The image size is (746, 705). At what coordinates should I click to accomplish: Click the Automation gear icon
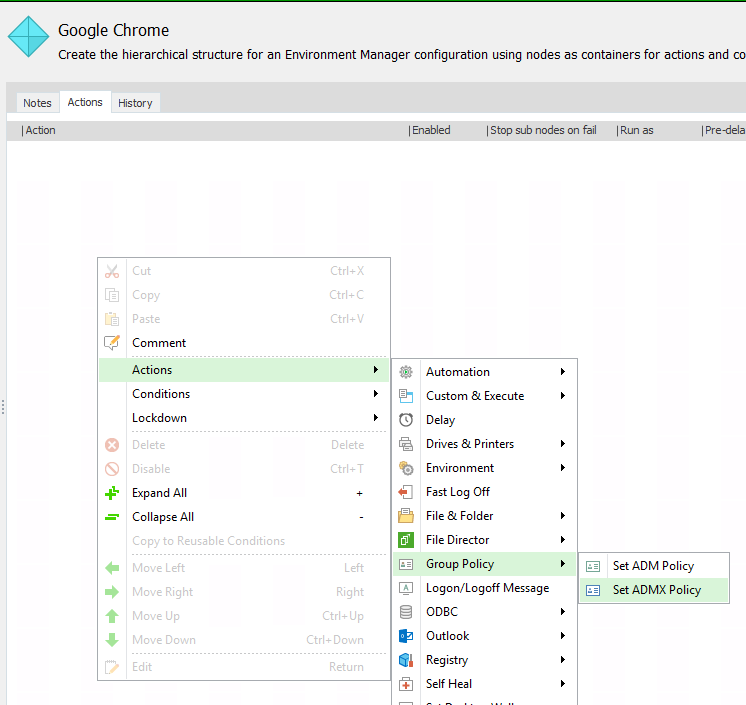406,372
